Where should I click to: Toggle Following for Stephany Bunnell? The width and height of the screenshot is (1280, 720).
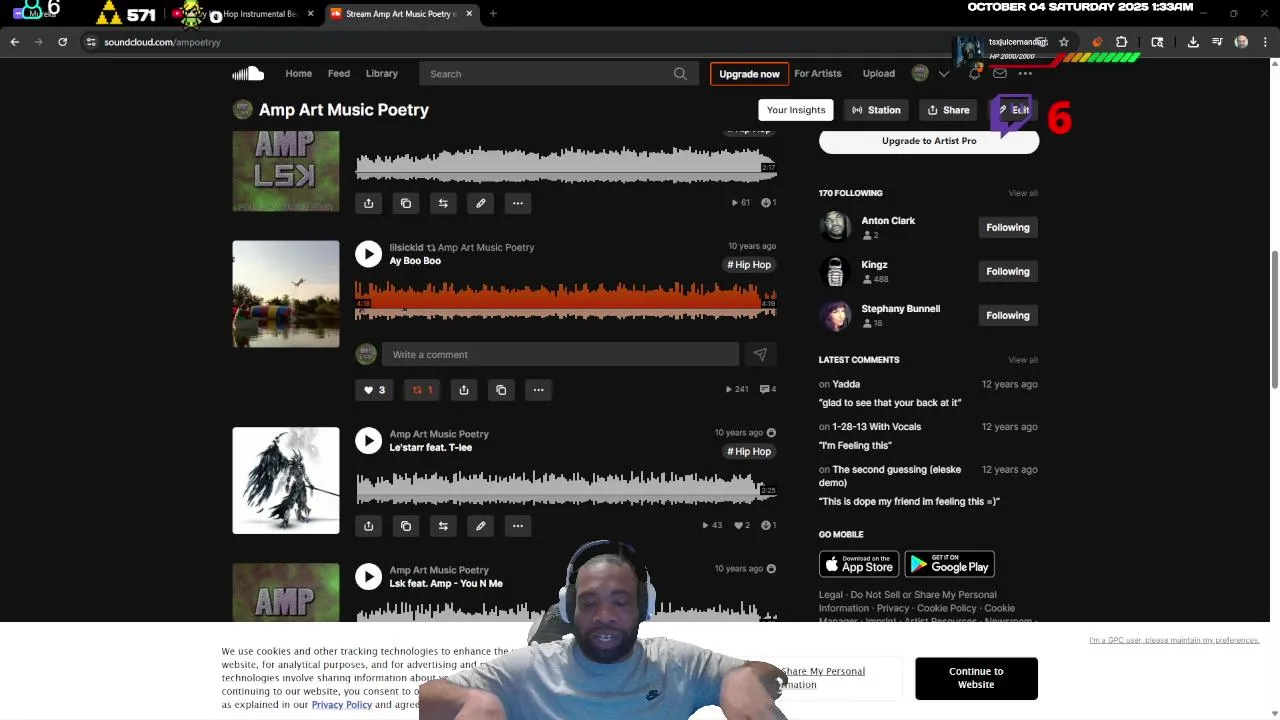coord(1008,315)
